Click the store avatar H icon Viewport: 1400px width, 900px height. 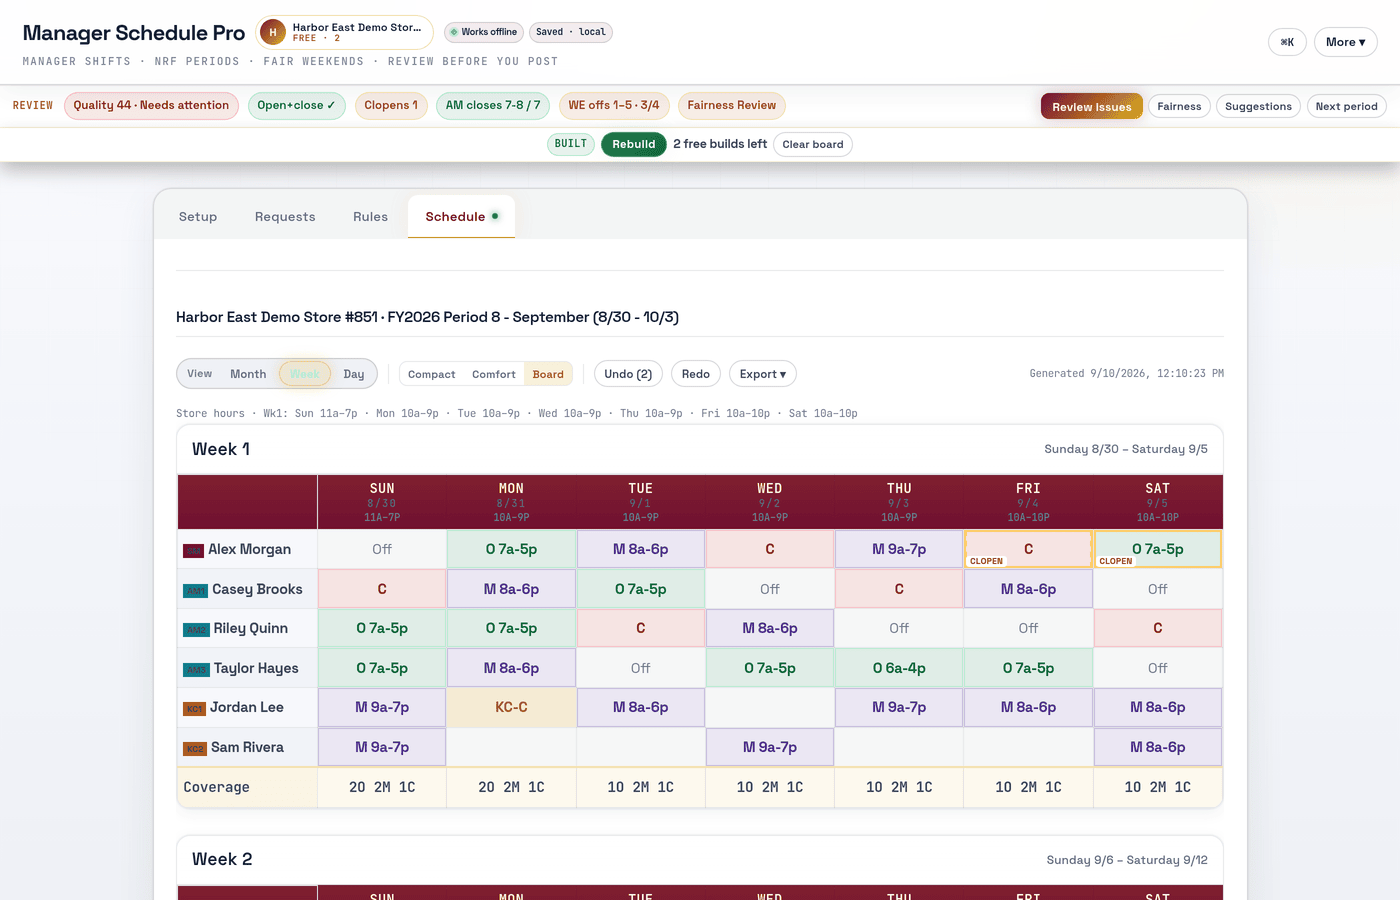click(272, 32)
